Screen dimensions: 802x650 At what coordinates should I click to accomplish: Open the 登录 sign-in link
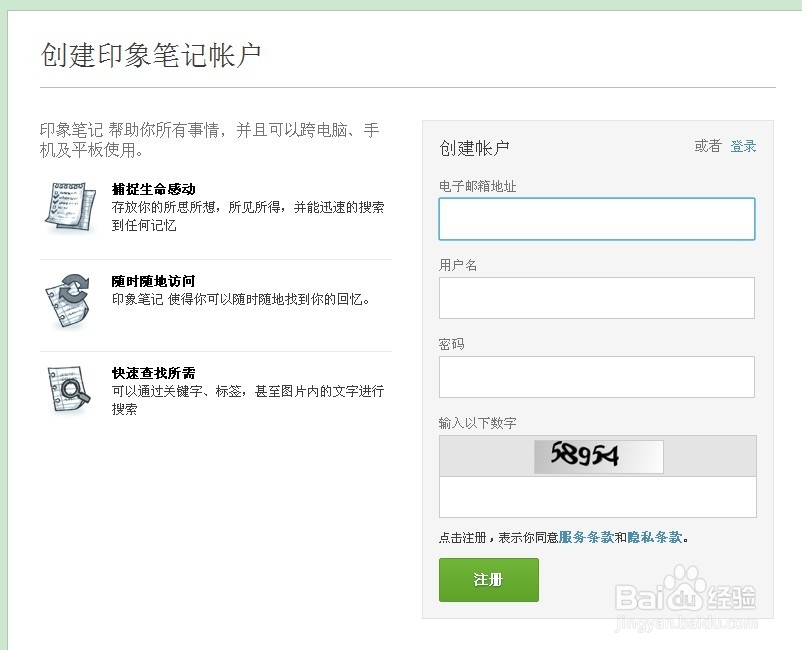coord(743,146)
